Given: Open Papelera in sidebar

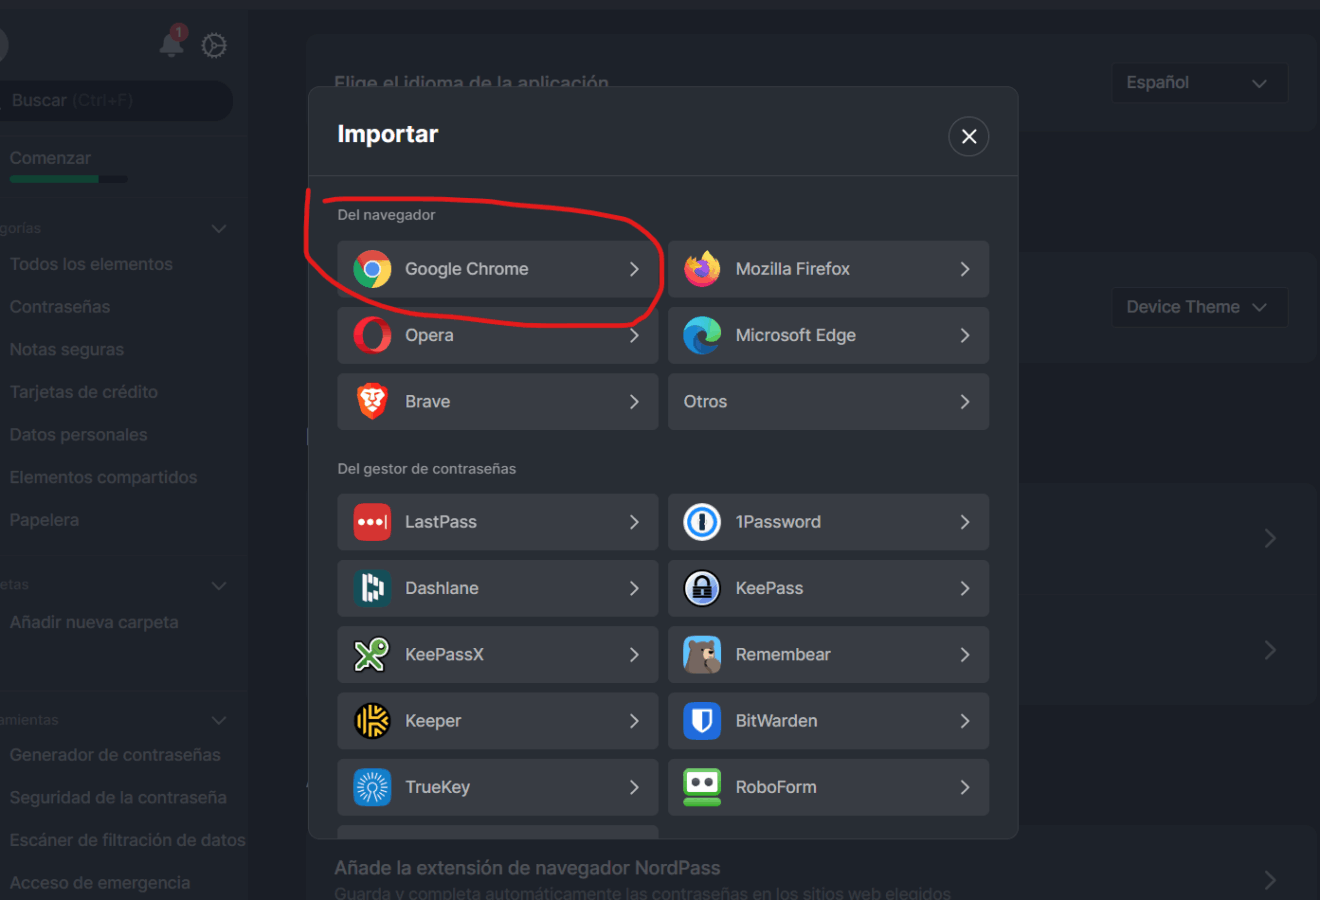Looking at the screenshot, I should pyautogui.click(x=44, y=520).
